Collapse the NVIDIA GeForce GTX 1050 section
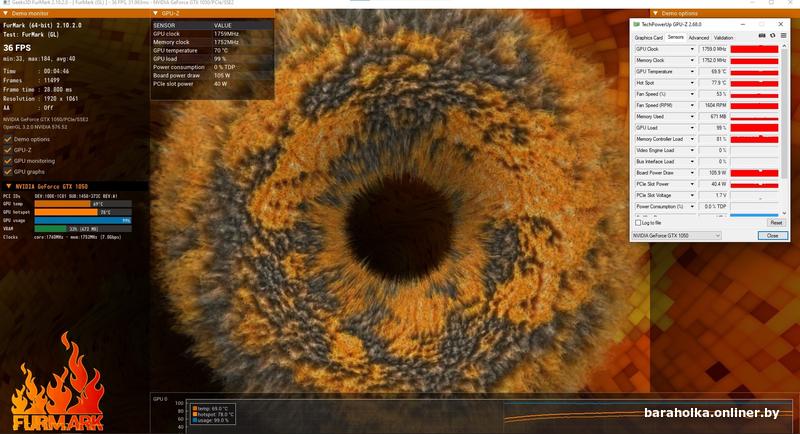Screen dimensions: 800x434 point(7,186)
